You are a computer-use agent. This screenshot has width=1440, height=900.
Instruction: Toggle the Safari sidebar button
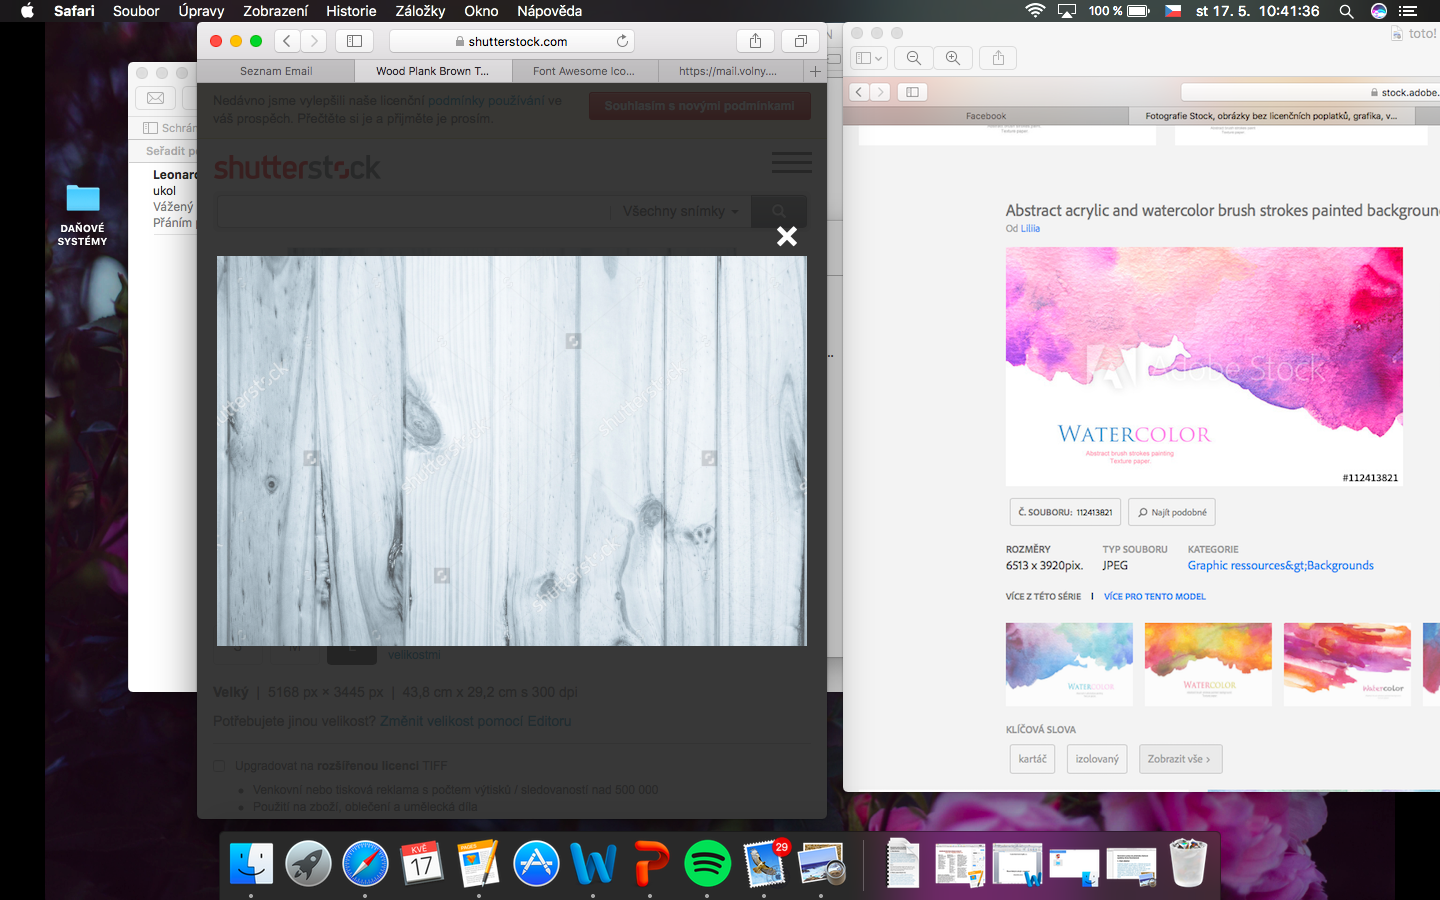tap(354, 41)
